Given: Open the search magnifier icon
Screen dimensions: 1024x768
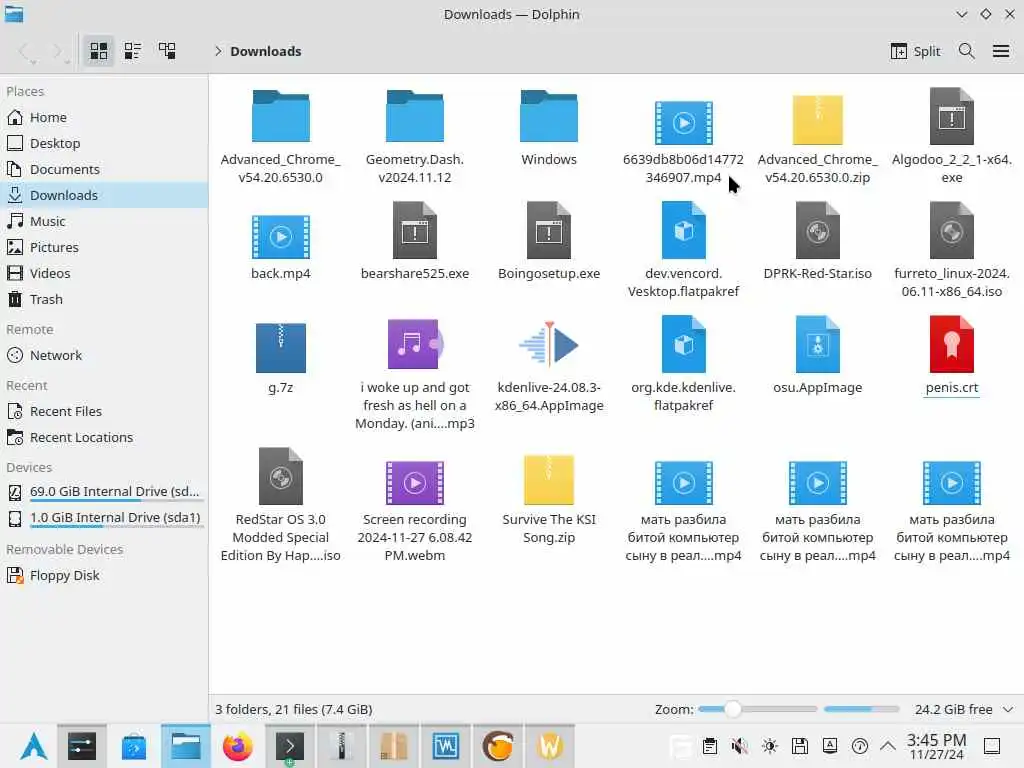Looking at the screenshot, I should [967, 51].
